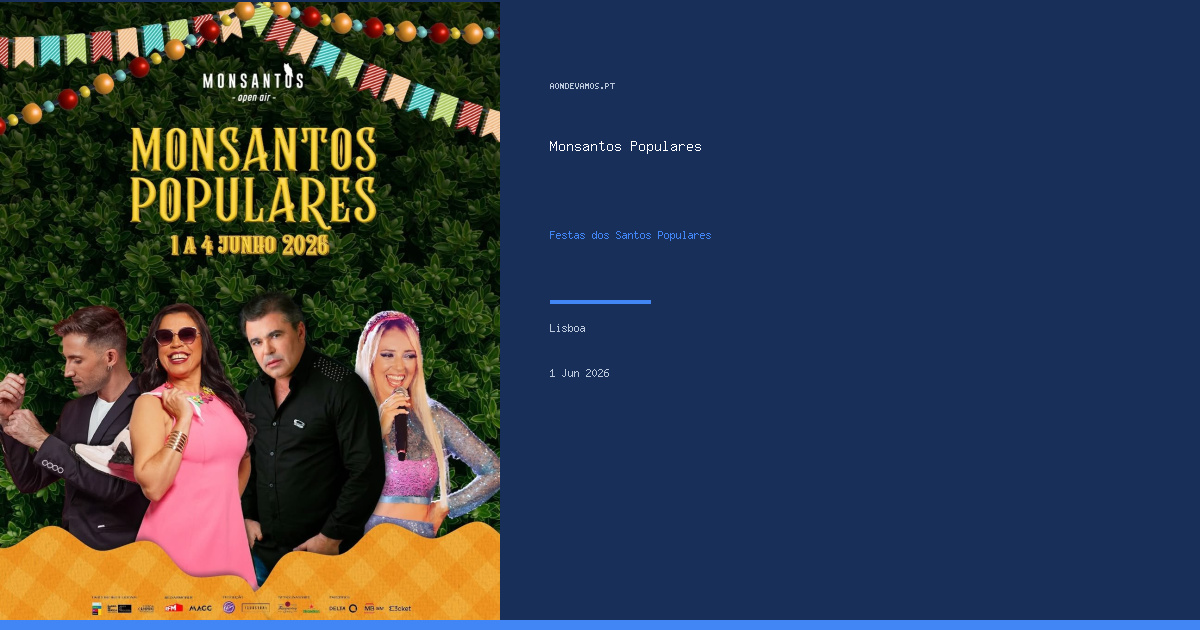The width and height of the screenshot is (1200, 630).
Task: Select the 1 Jun 2026 date
Action: [x=579, y=373]
